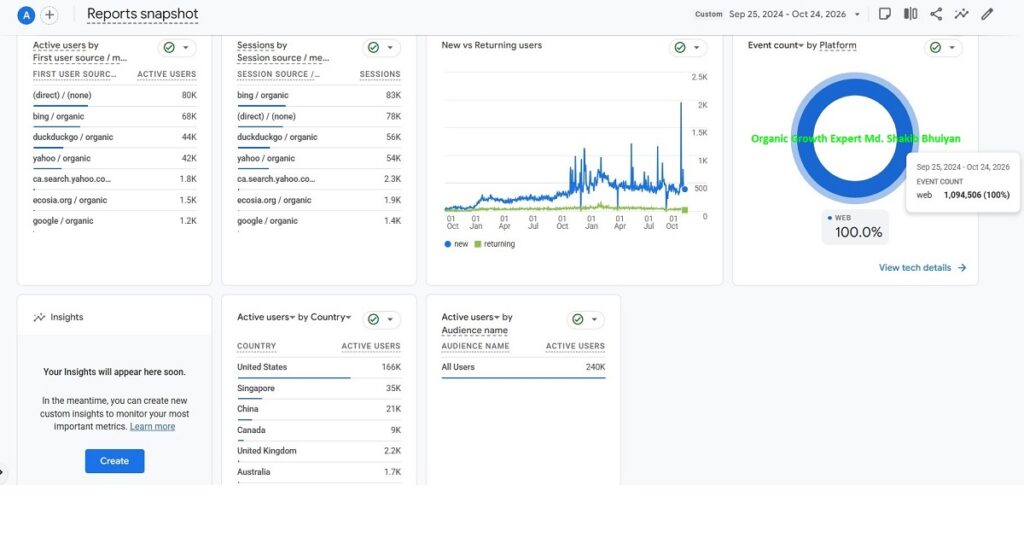Open the Learn more link
The width and height of the screenshot is (1024, 538).
tap(152, 426)
